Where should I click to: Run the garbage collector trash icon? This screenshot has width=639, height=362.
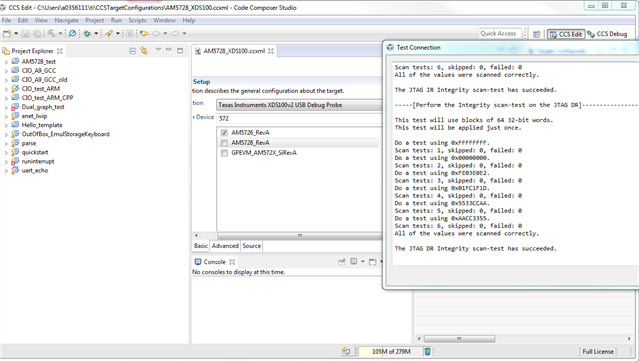pos(427,351)
